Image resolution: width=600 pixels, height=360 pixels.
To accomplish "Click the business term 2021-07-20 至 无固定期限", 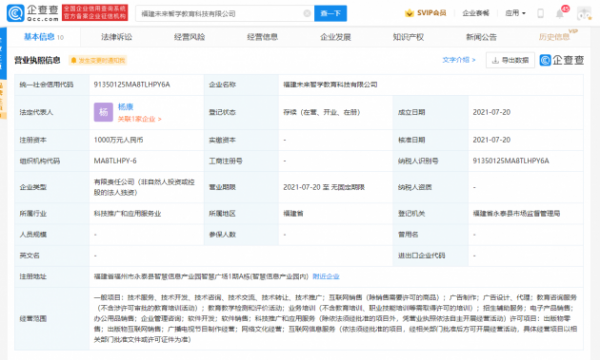I will click(x=324, y=187).
